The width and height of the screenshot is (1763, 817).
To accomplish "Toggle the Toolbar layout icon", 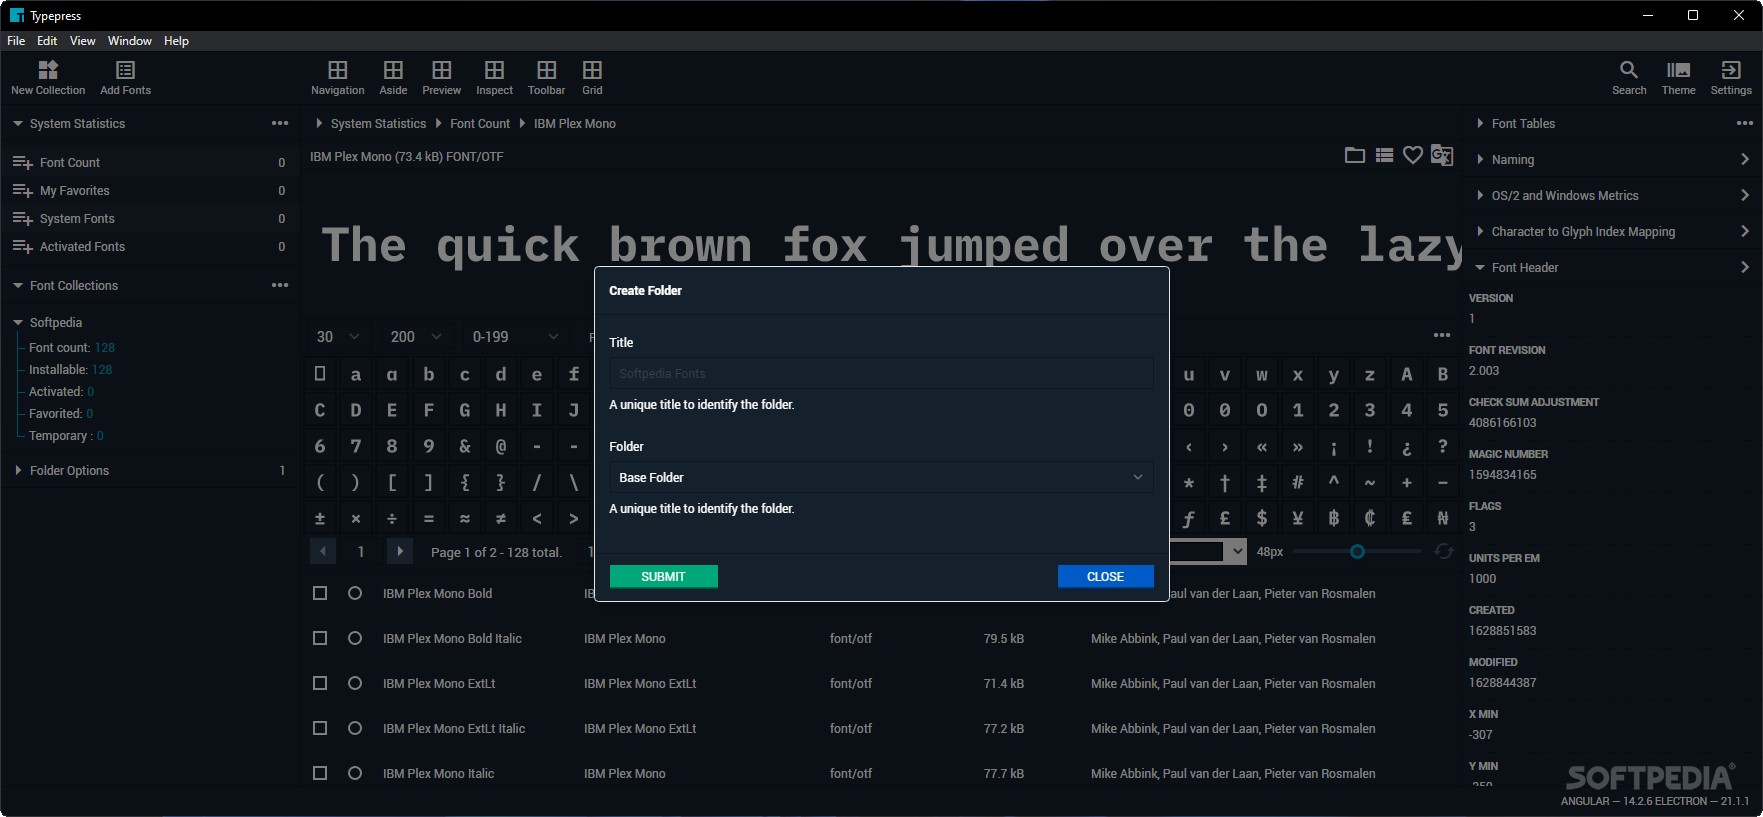I will pyautogui.click(x=546, y=69).
